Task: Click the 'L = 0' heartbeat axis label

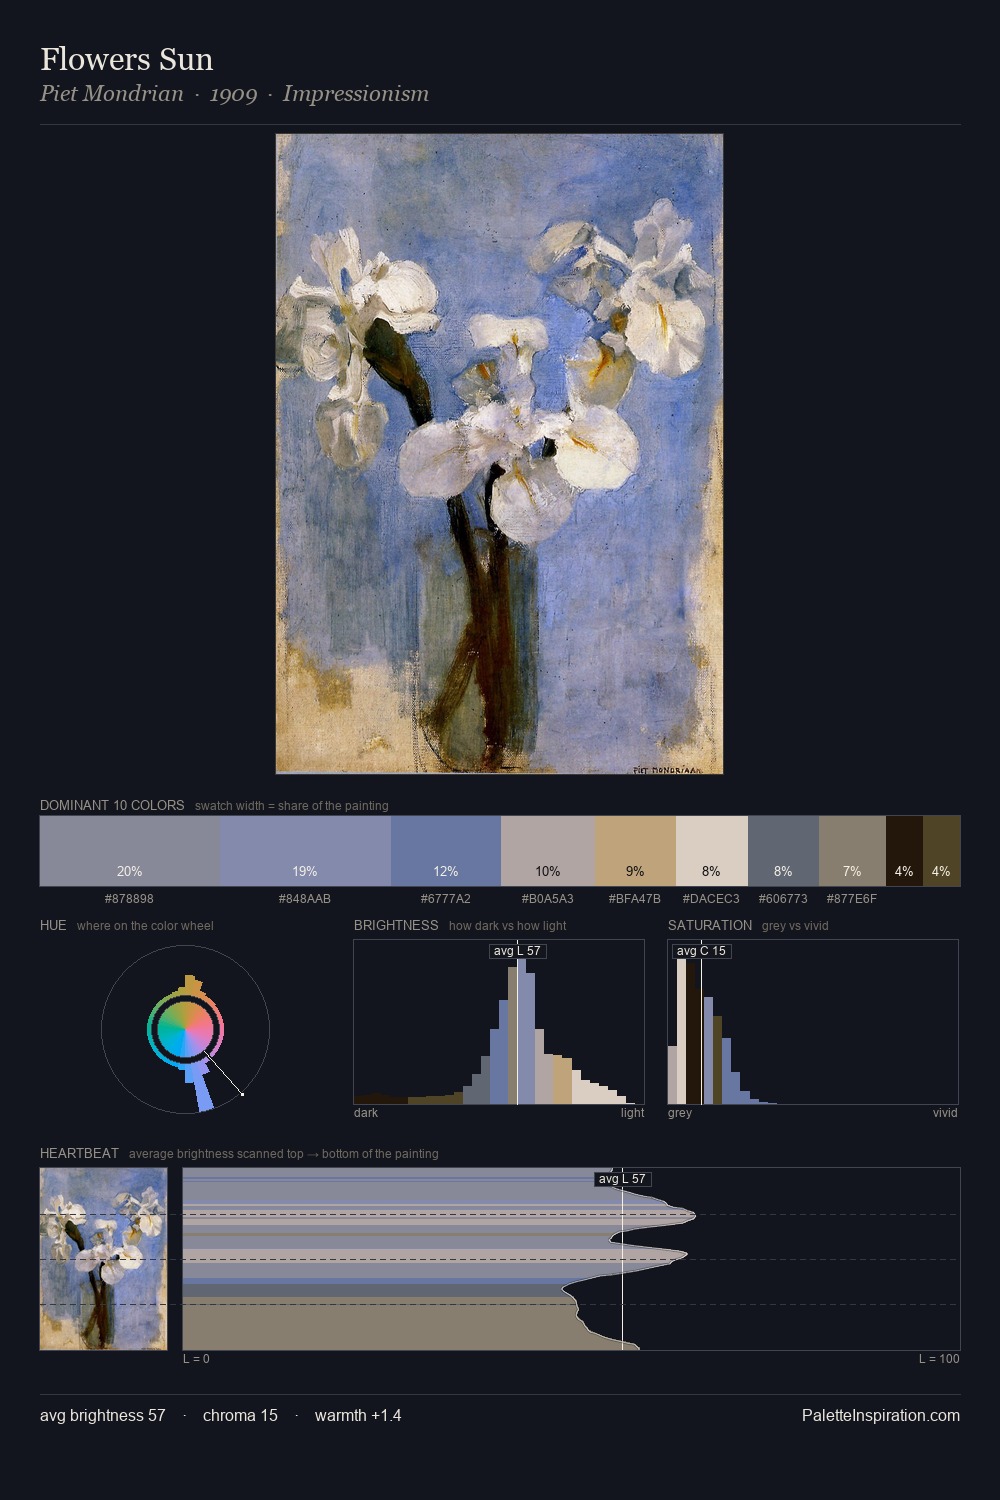Action: point(196,1358)
